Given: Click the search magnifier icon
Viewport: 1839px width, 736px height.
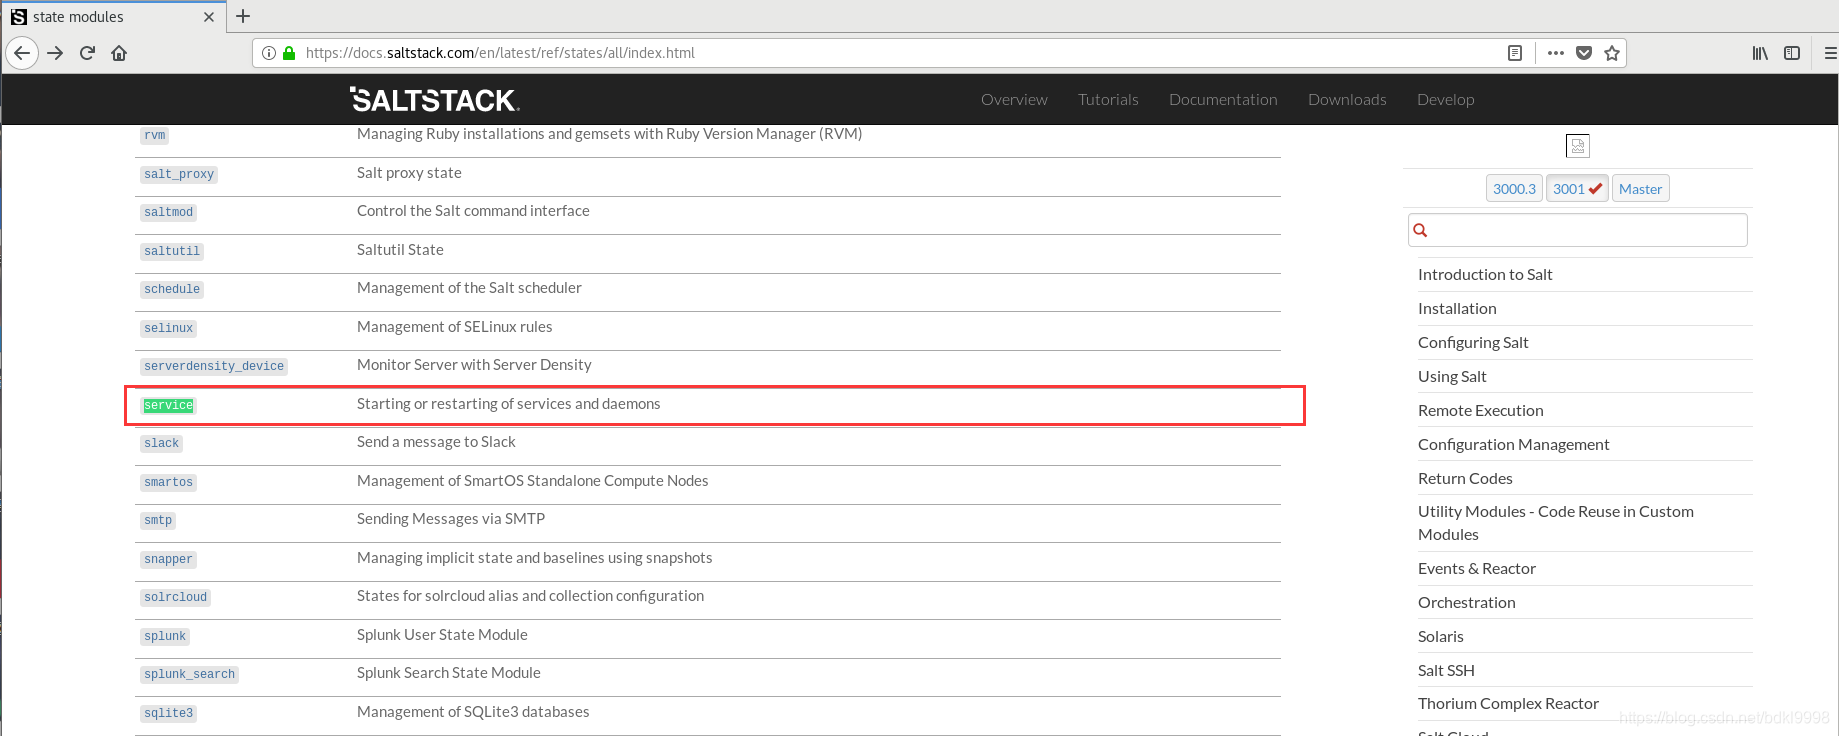Looking at the screenshot, I should [x=1420, y=230].
